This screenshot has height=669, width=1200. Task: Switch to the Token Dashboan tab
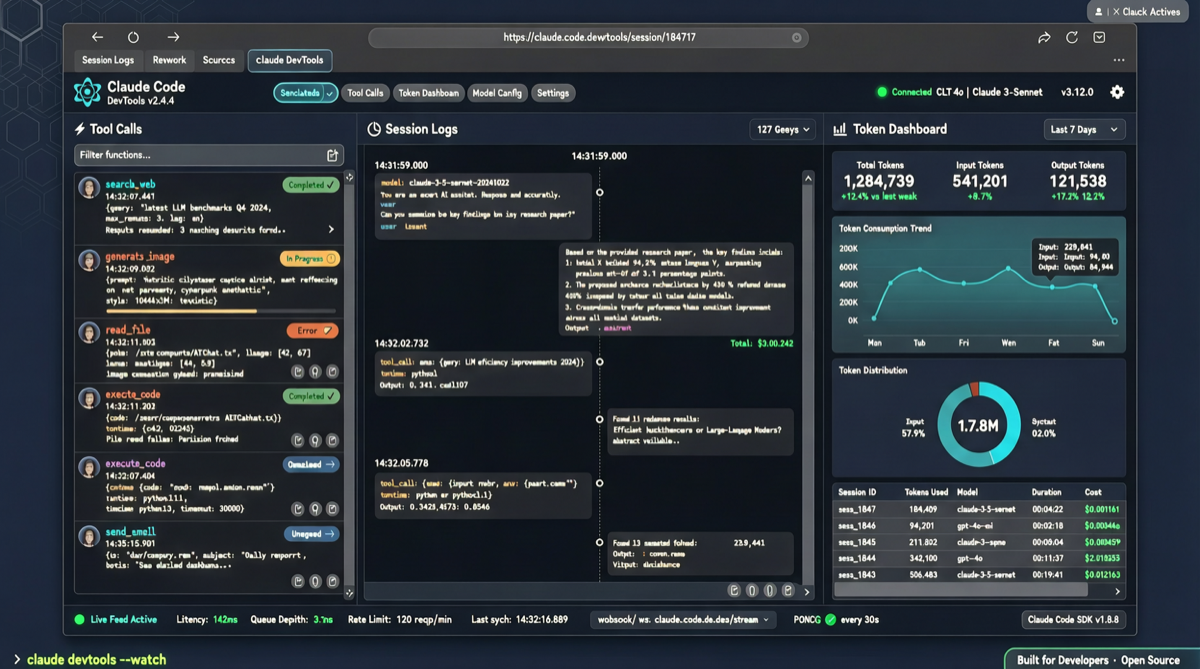[429, 92]
